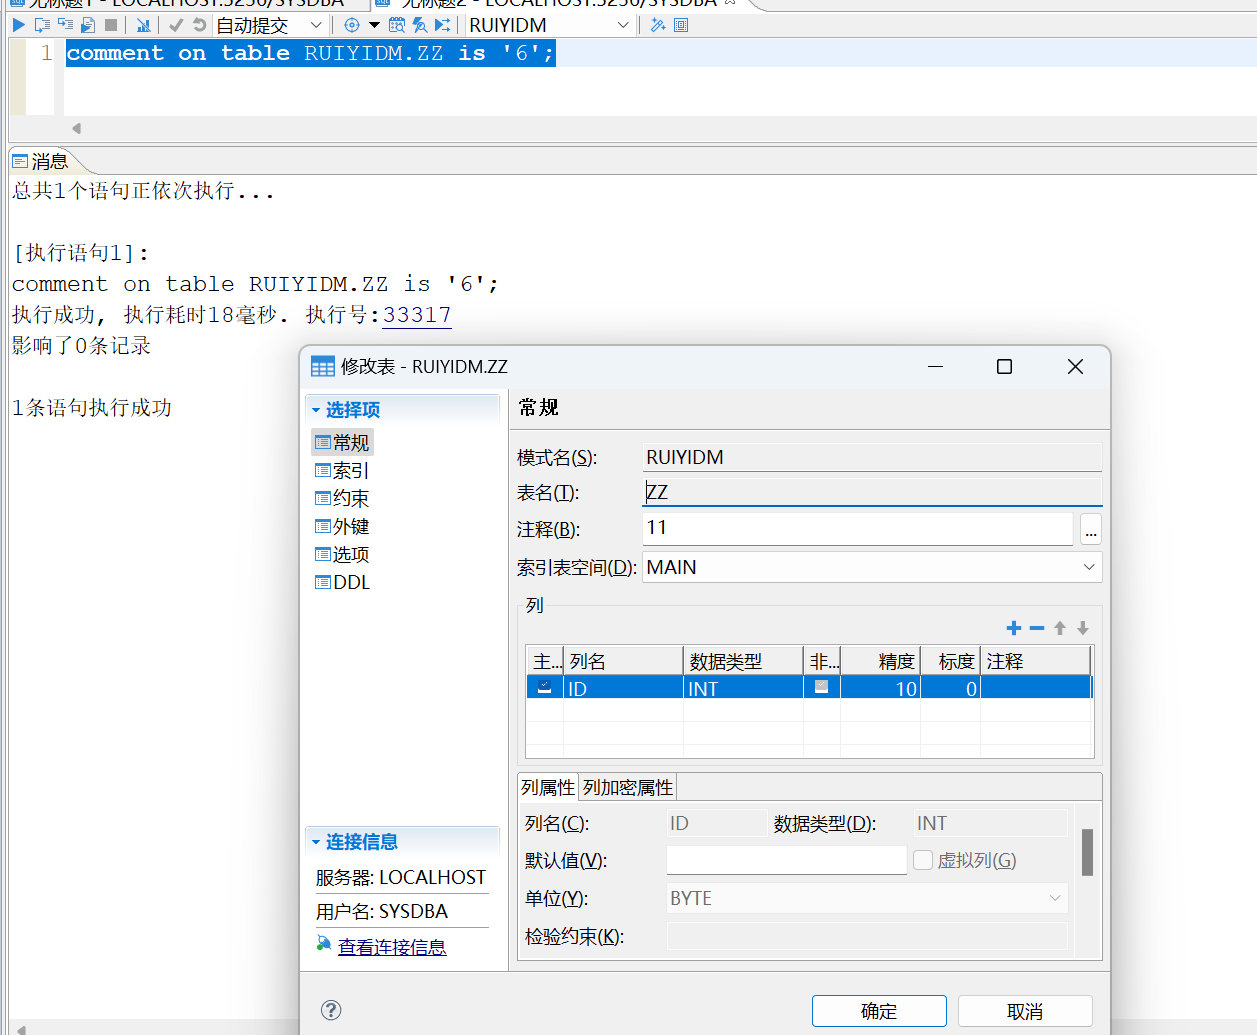
Task: Click the 检验约束 input field
Action: tap(867, 936)
